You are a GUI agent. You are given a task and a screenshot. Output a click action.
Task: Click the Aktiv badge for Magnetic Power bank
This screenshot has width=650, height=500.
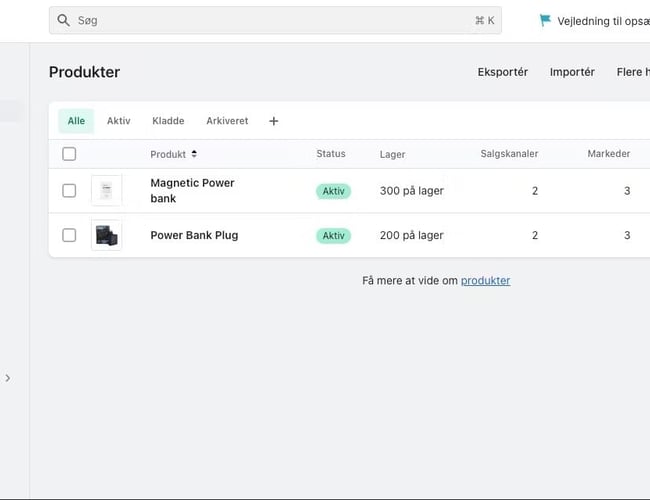point(333,191)
